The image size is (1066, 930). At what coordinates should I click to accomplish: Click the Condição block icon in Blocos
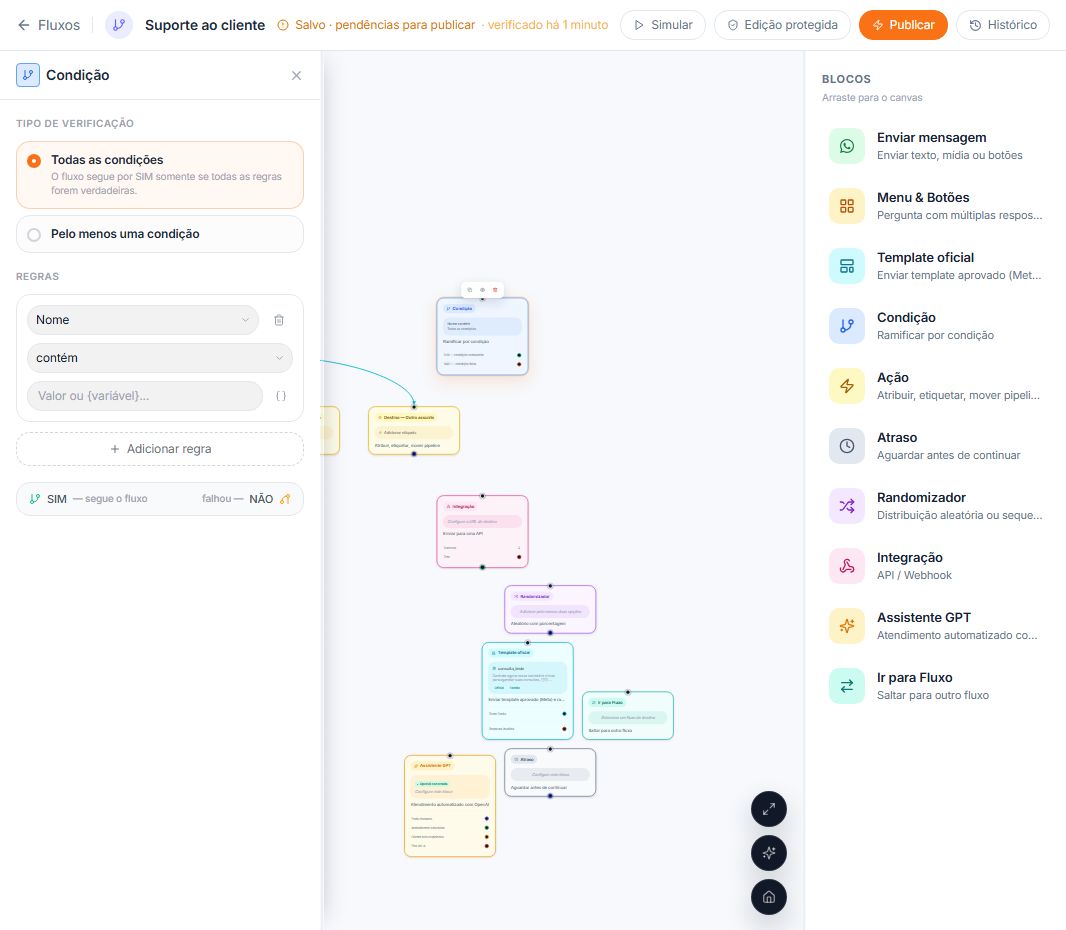click(846, 326)
